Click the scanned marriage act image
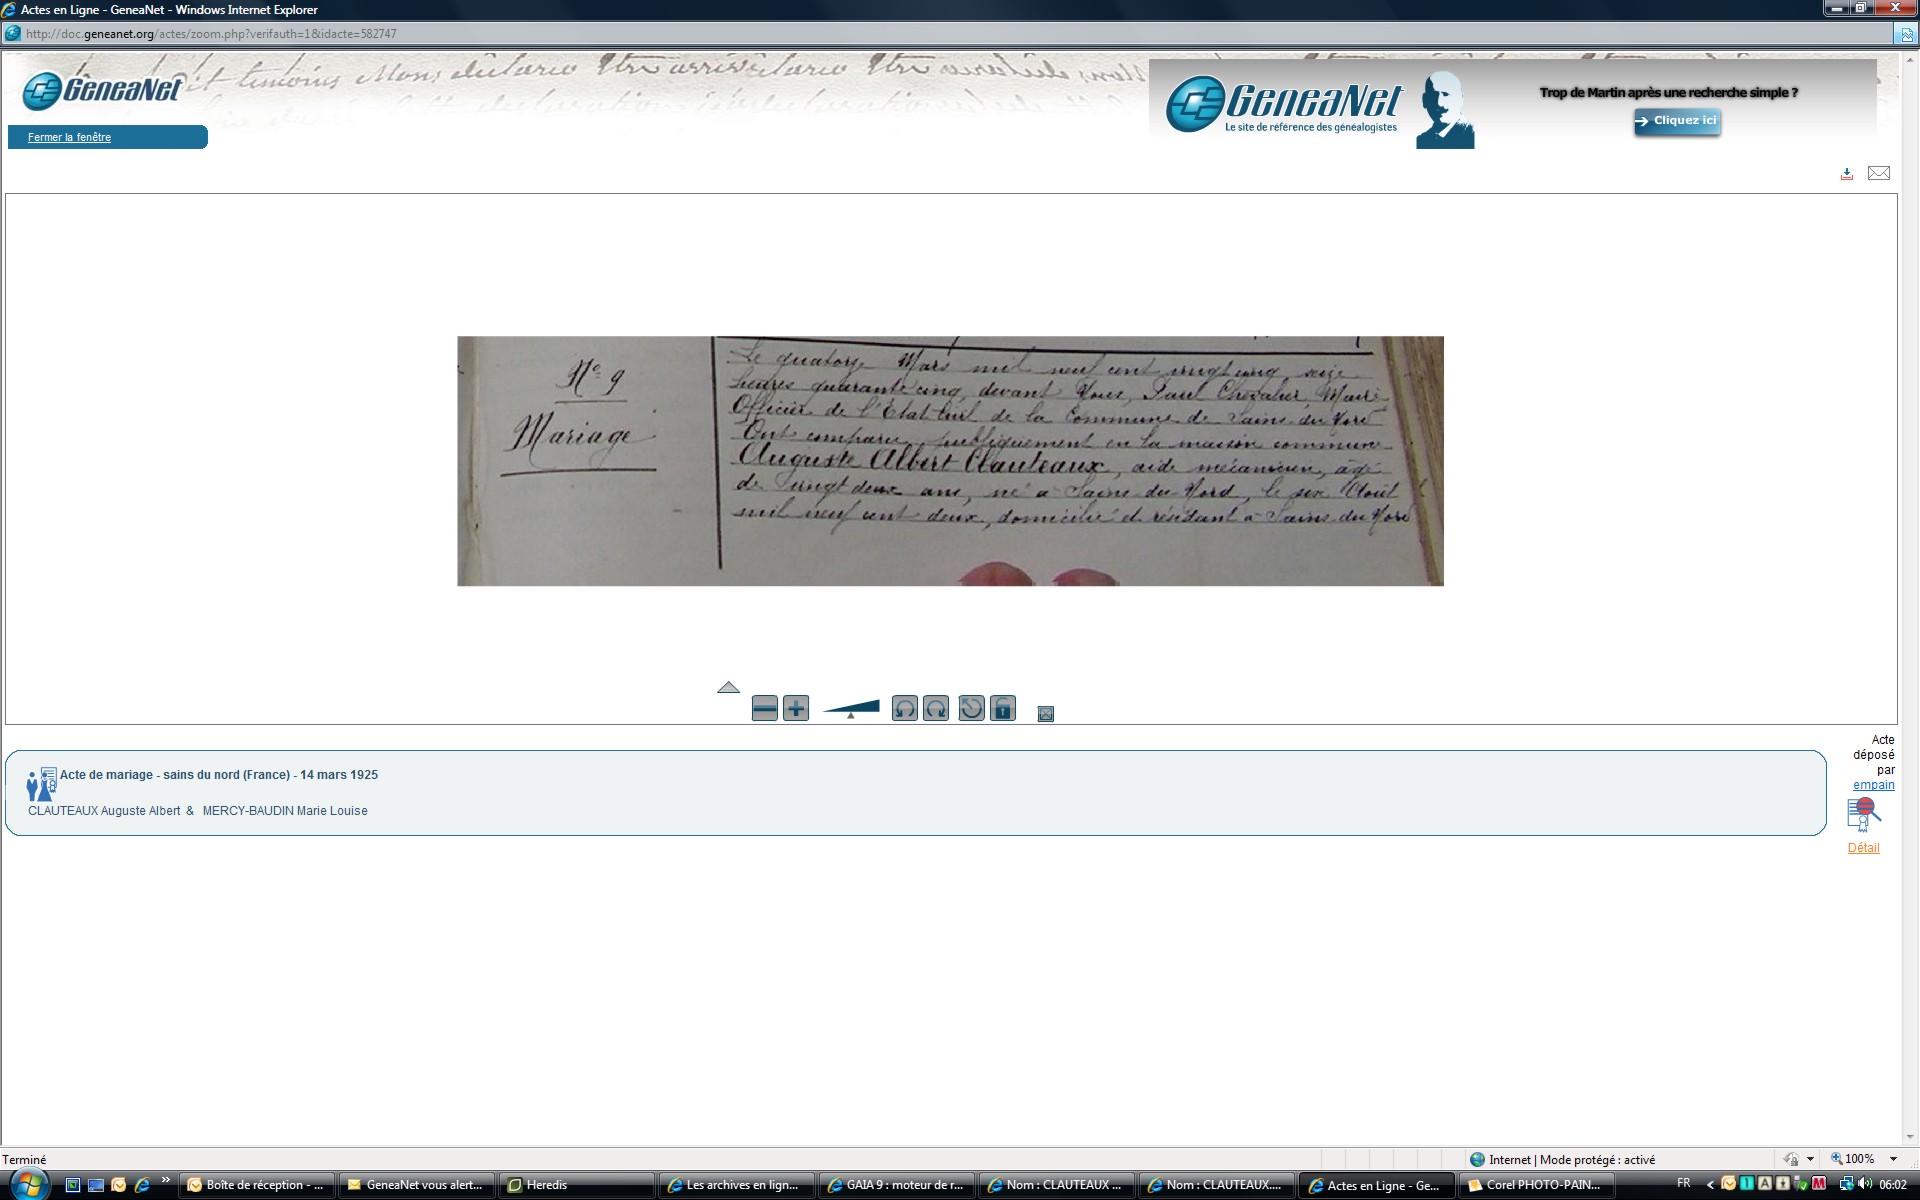This screenshot has width=1920, height=1200. (950, 461)
